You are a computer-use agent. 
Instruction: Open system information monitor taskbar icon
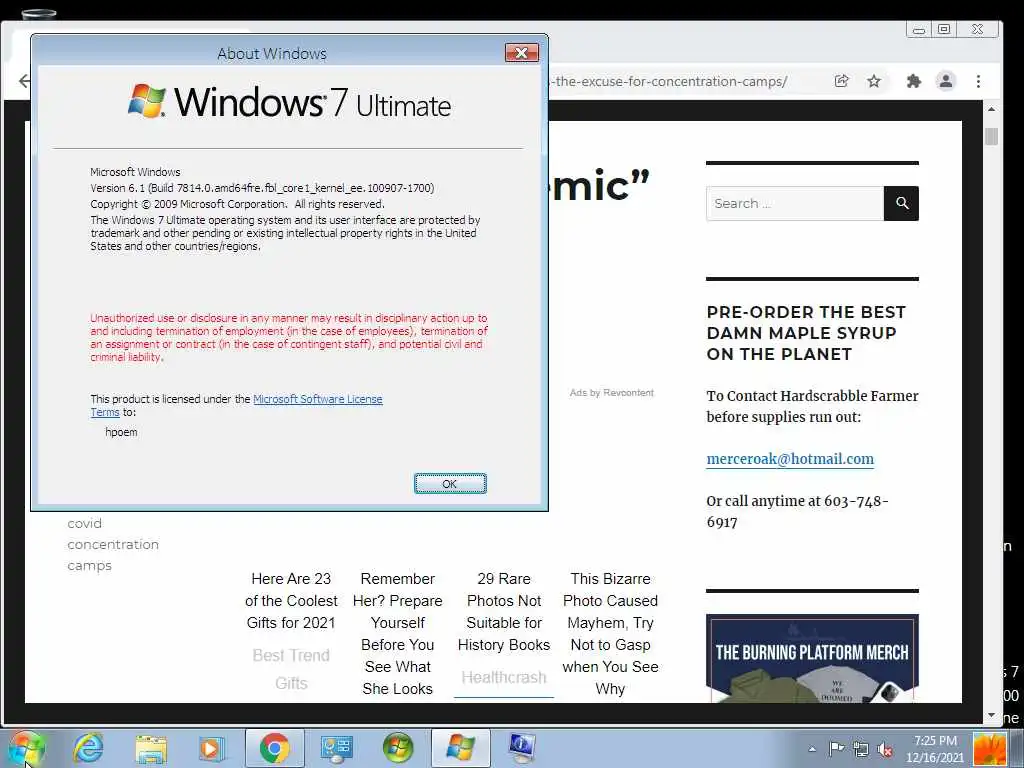[522, 748]
